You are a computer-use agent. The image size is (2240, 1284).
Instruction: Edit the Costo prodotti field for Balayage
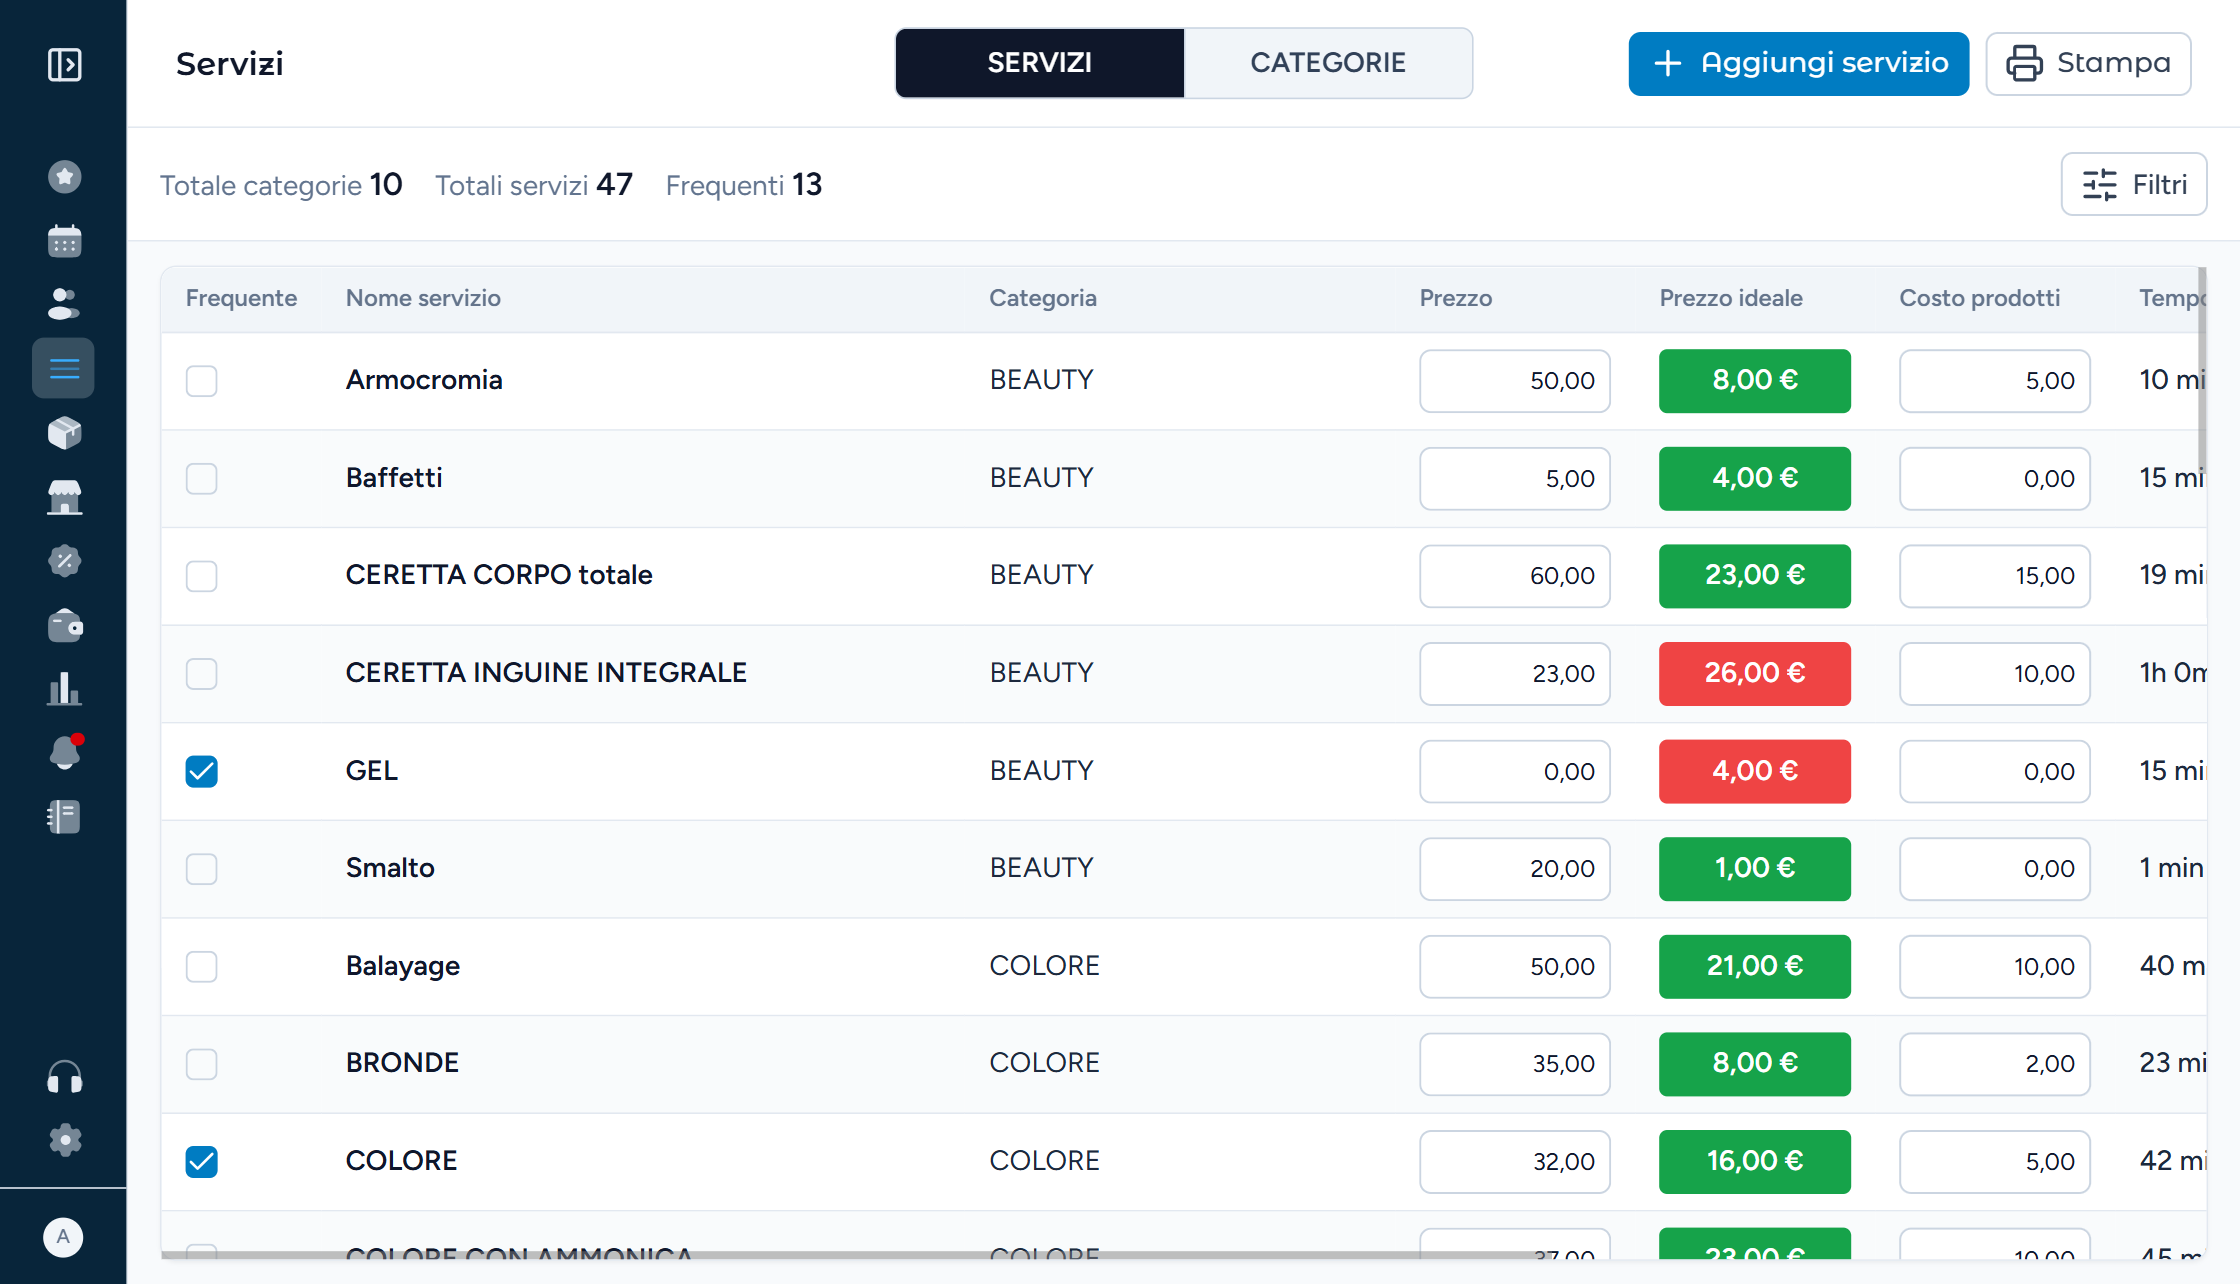1994,966
